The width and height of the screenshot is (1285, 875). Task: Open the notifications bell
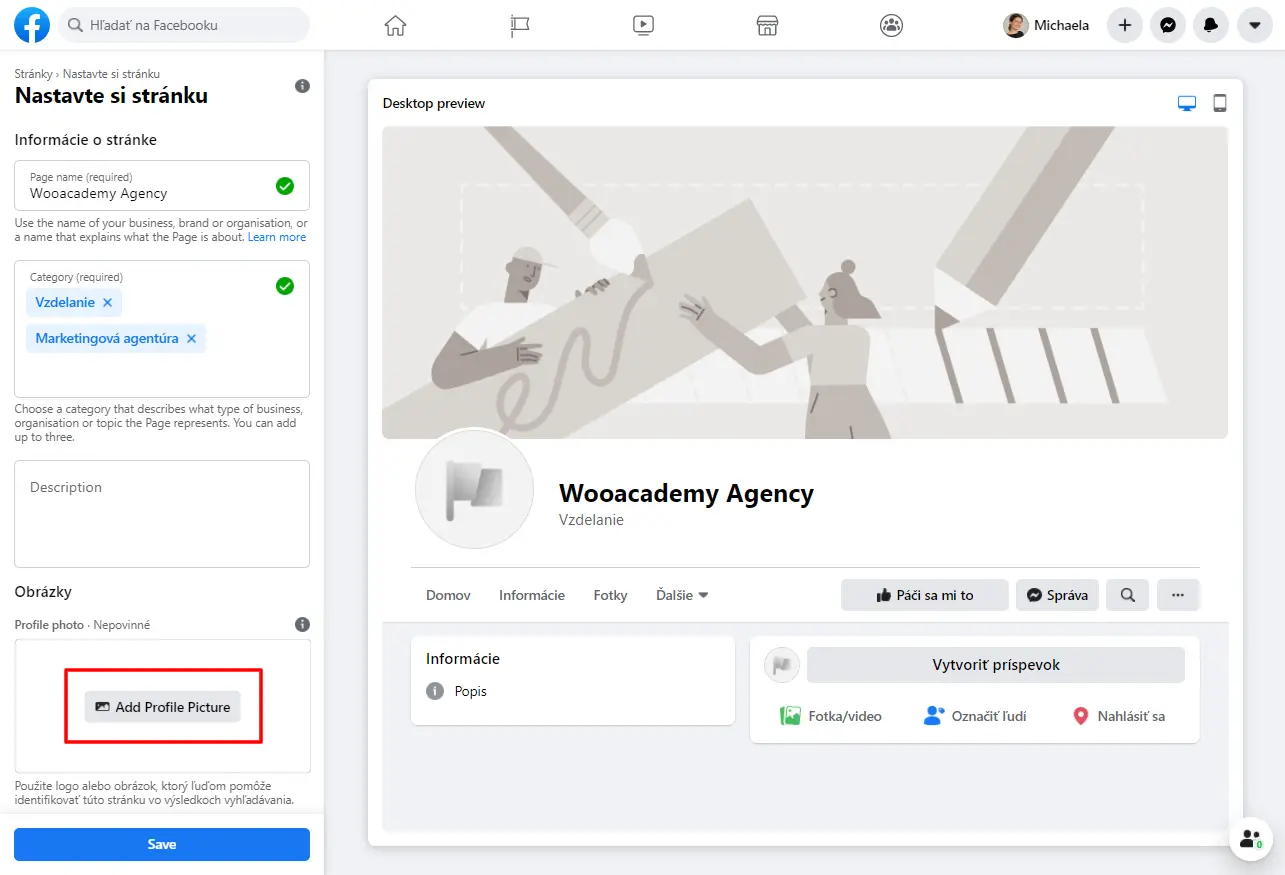coord(1211,25)
